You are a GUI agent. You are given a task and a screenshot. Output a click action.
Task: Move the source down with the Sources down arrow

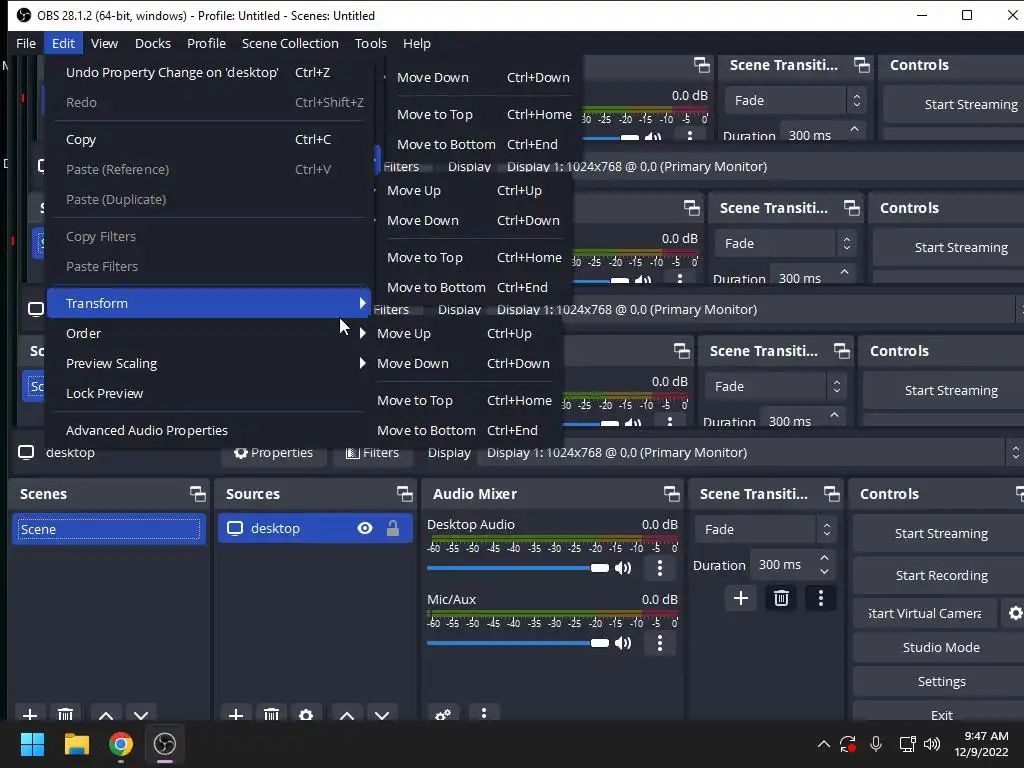tap(382, 714)
